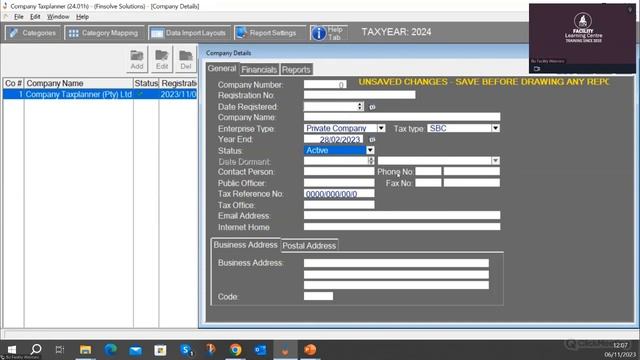Image resolution: width=640 pixels, height=360 pixels.
Task: Select Business Address tab
Action: (245, 244)
